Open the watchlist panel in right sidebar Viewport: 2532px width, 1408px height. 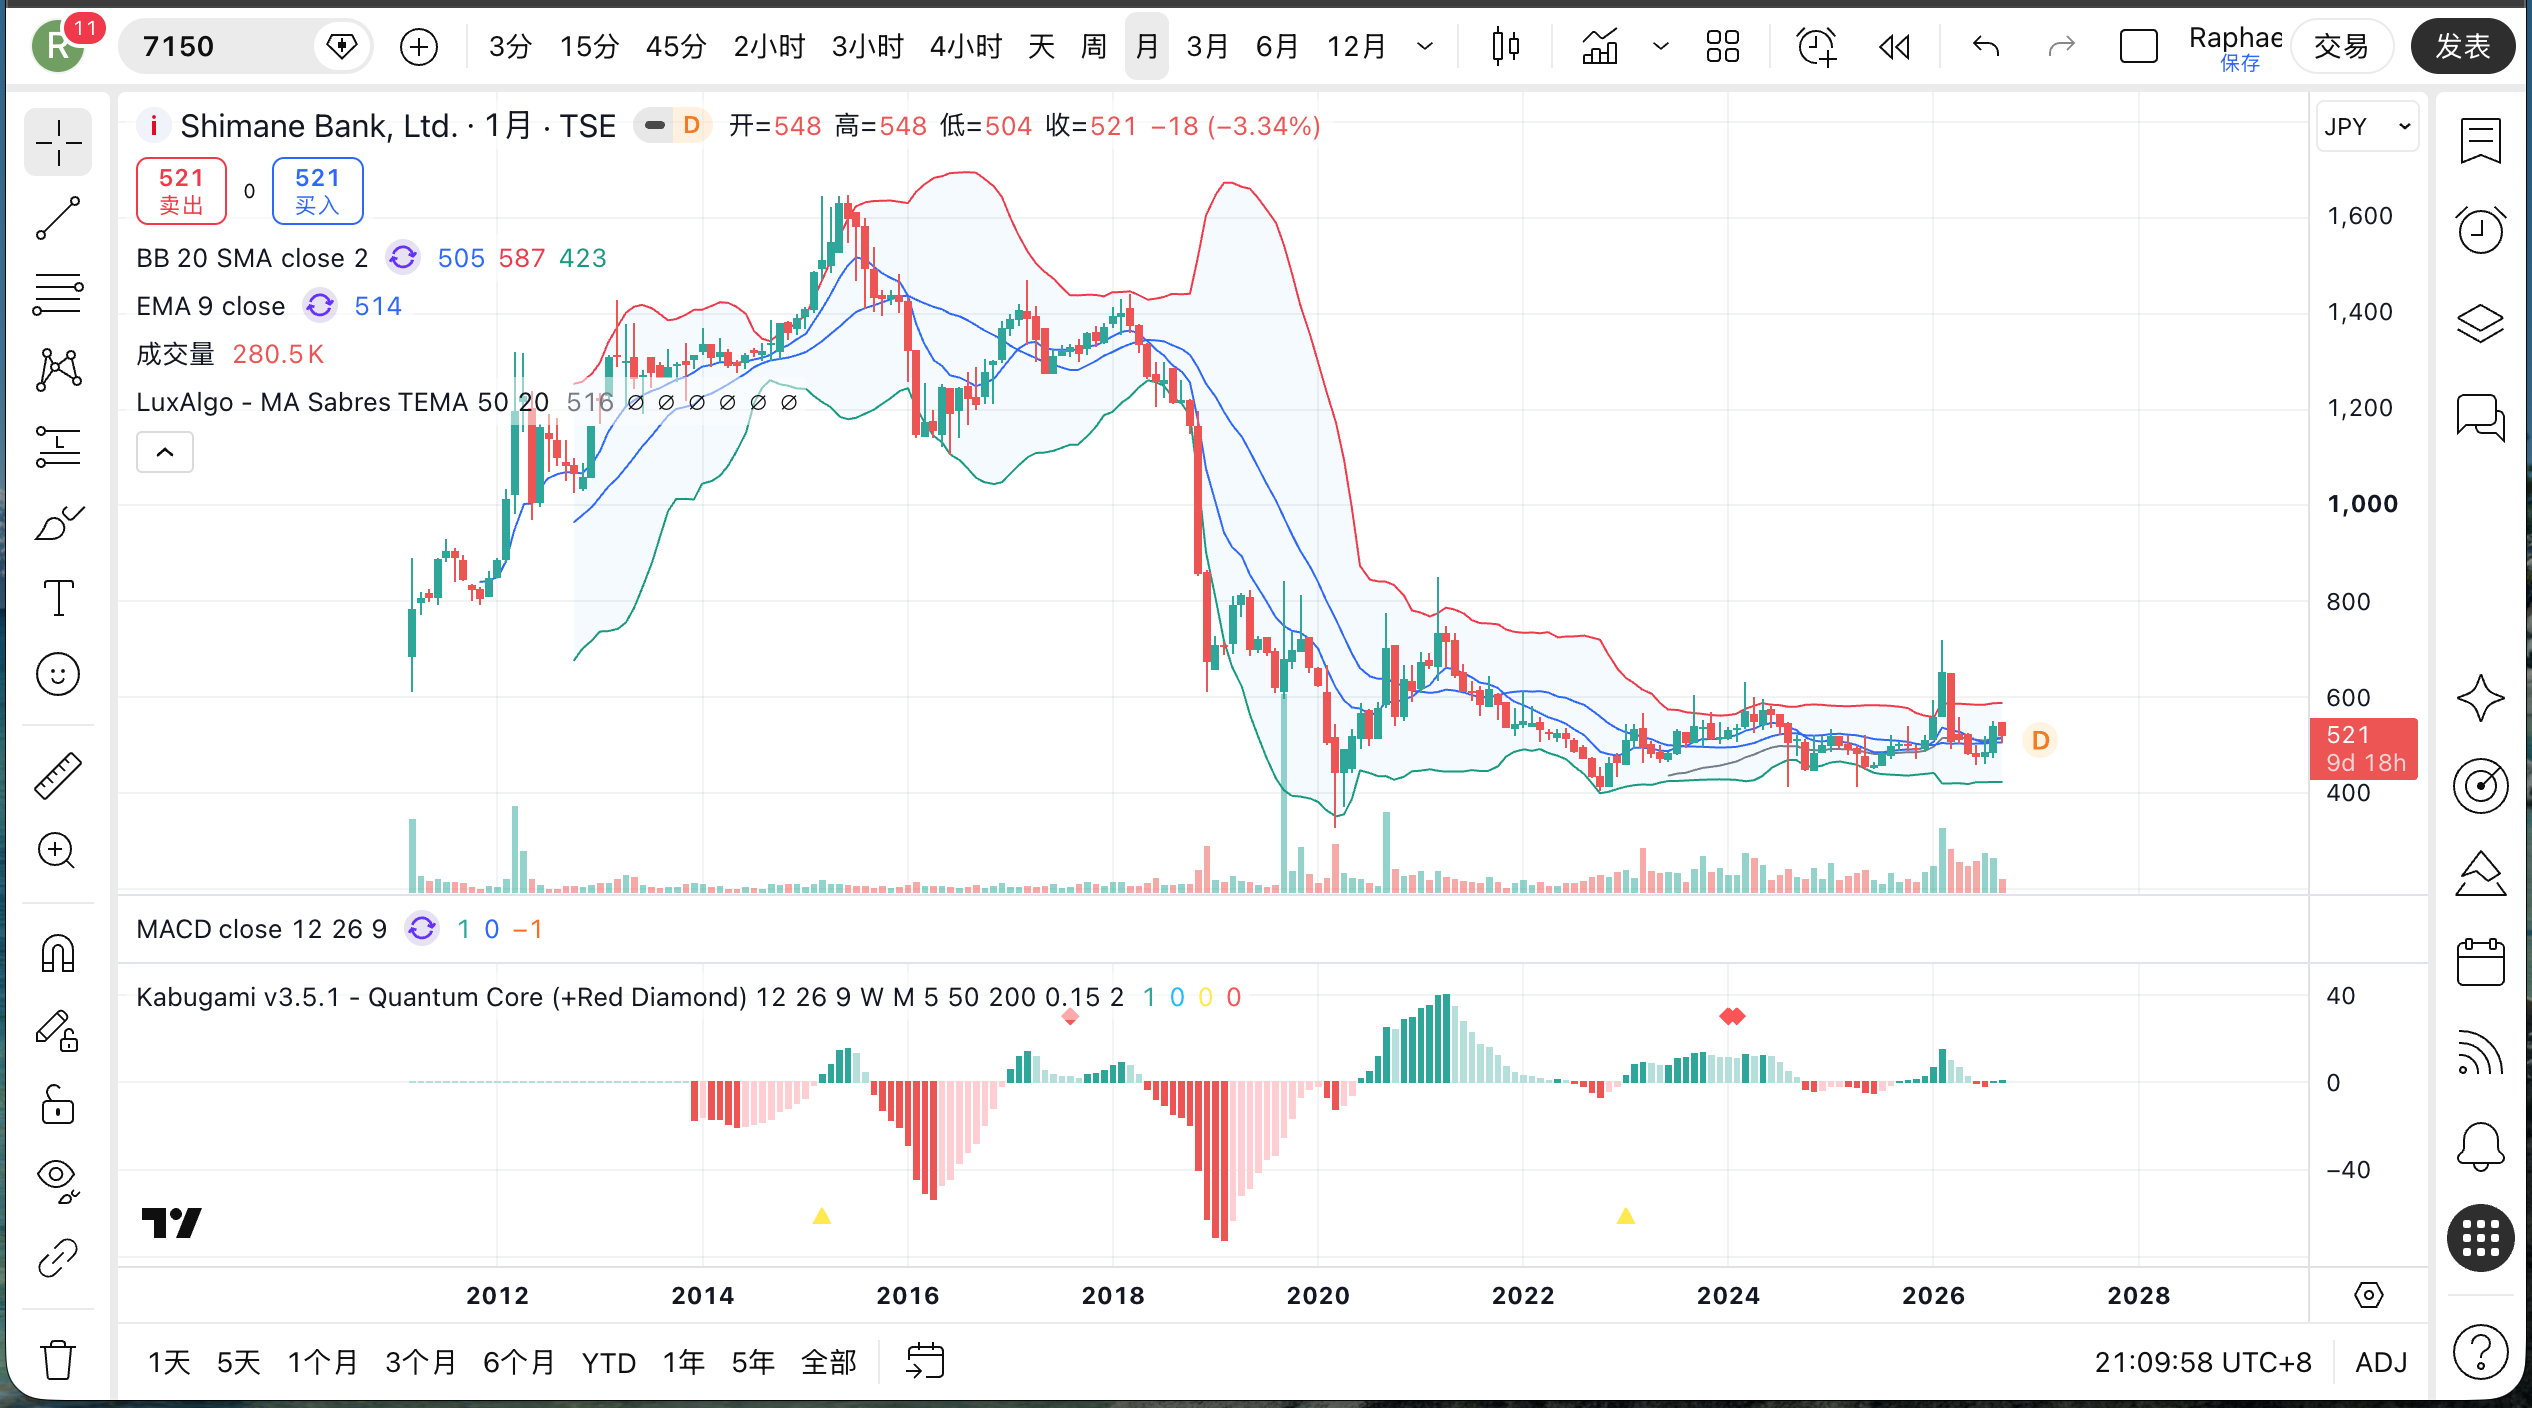pyautogui.click(x=2481, y=141)
